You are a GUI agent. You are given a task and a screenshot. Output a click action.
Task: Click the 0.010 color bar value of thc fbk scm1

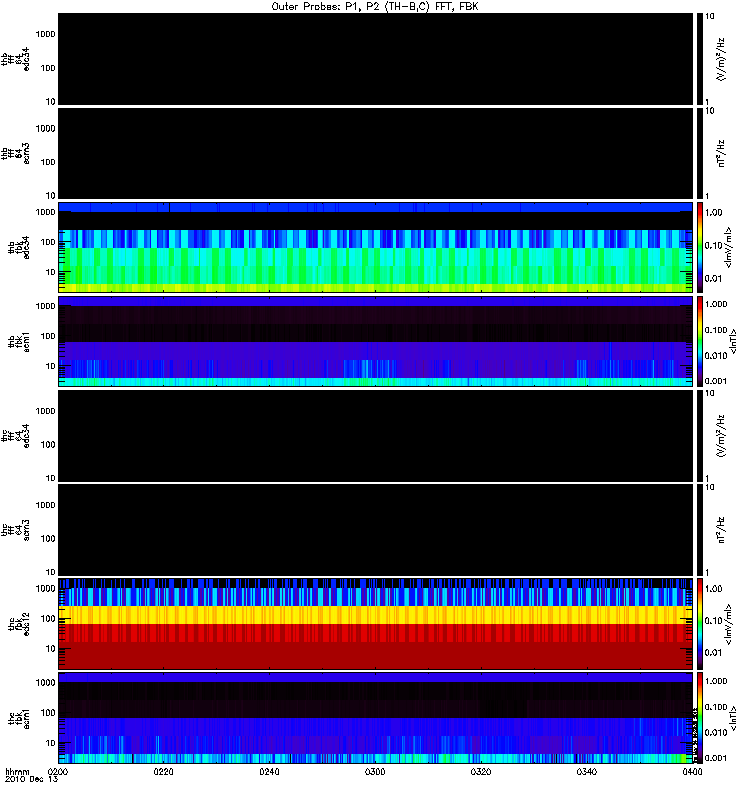tap(716, 732)
